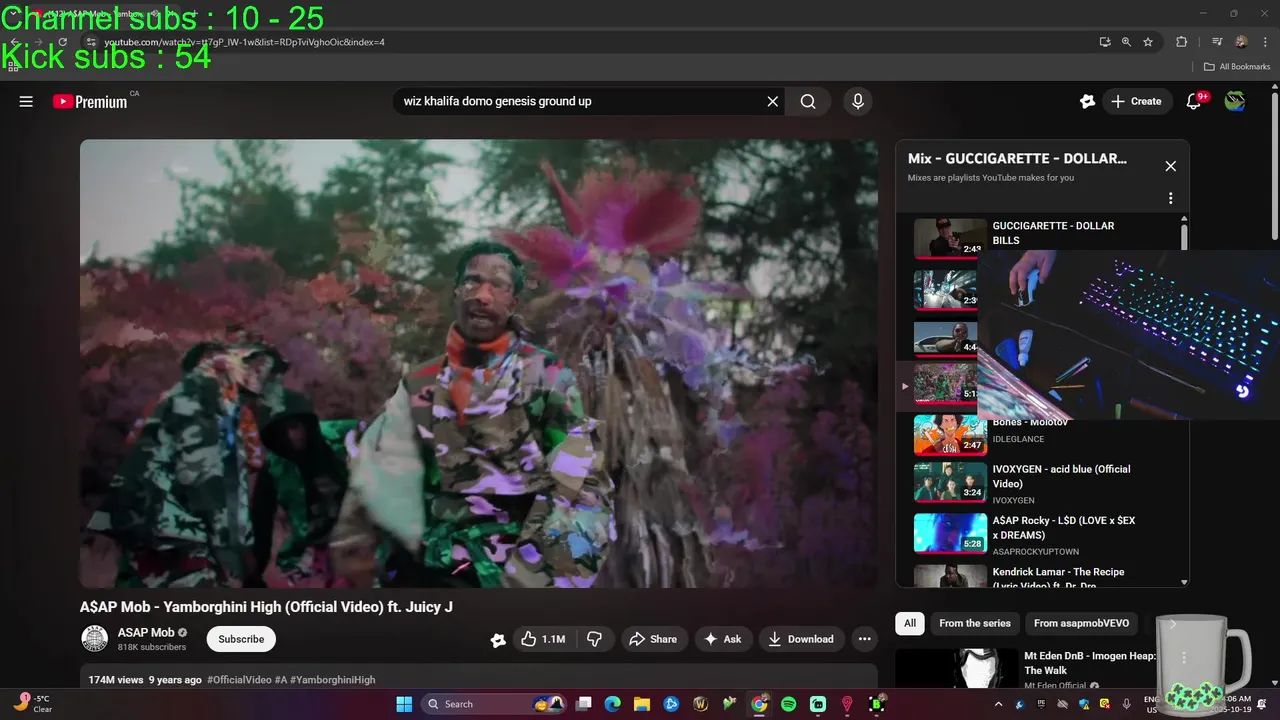Select the All filter chip
Screen dimensions: 1280x720
pos(910,623)
